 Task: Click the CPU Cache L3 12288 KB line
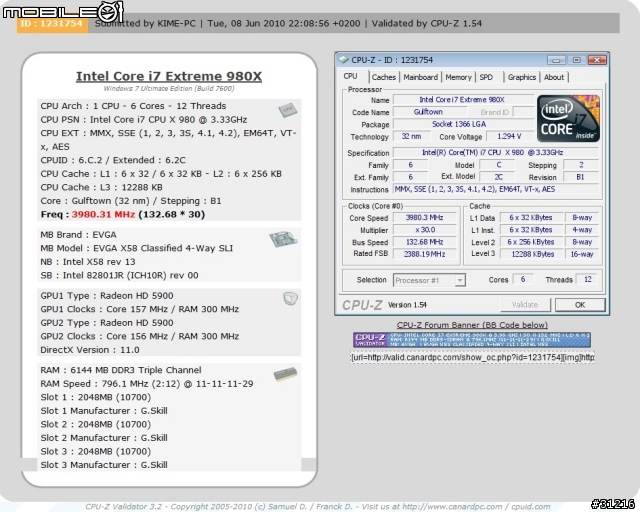coord(101,187)
